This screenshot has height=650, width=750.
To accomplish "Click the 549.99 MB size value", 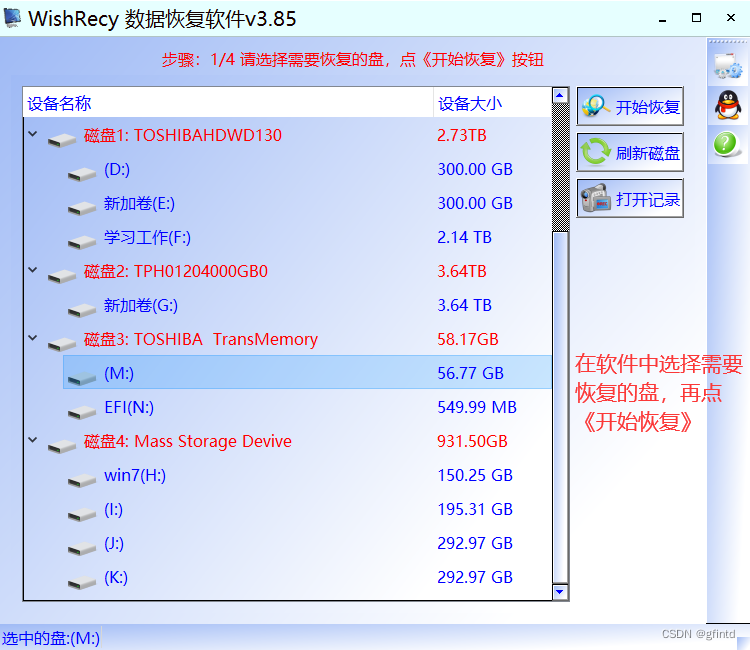I will [x=477, y=407].
